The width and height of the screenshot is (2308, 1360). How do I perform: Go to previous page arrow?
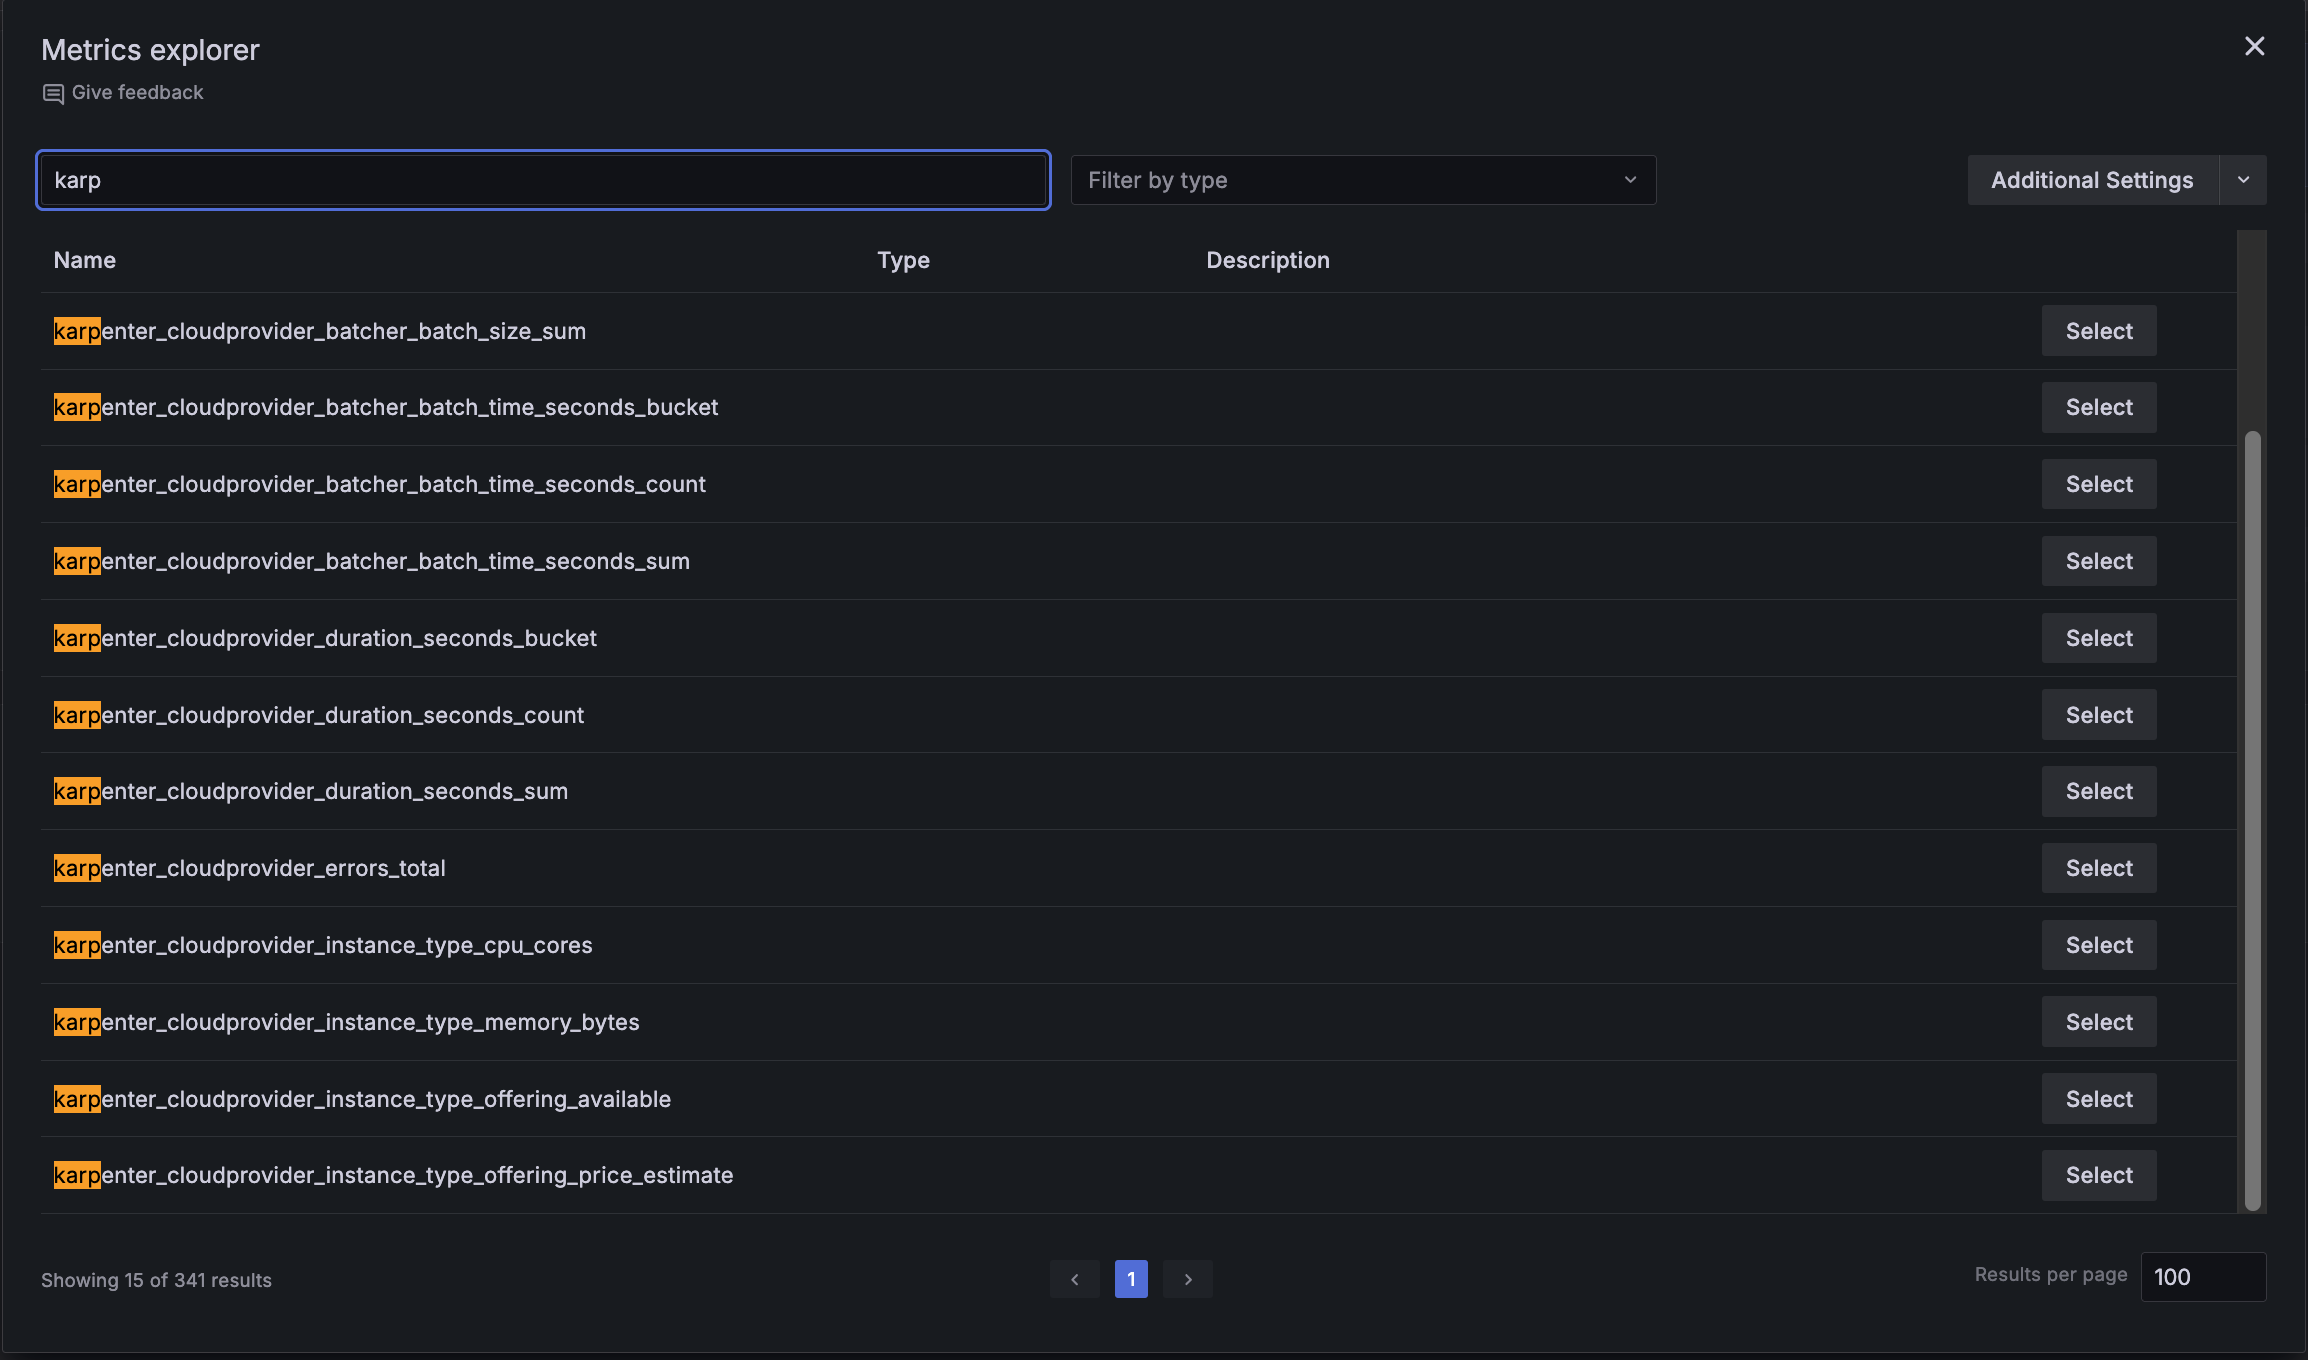(x=1075, y=1279)
